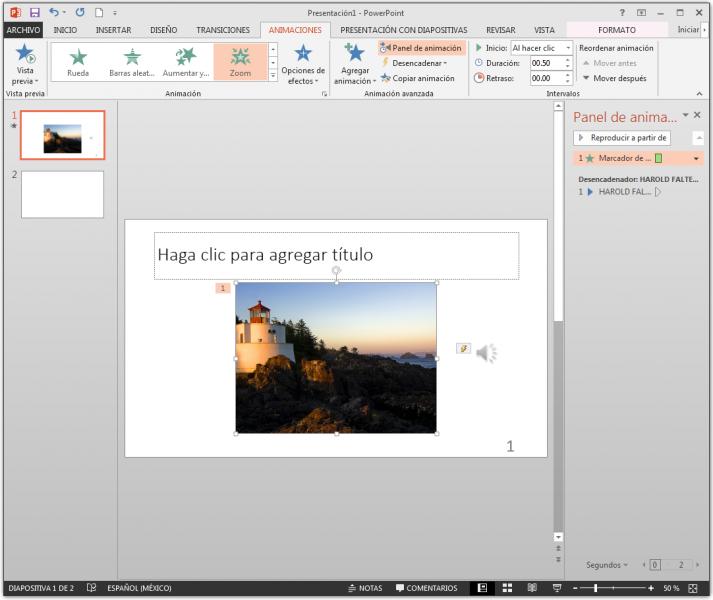Switch to the INSERTAR tab

tap(113, 30)
